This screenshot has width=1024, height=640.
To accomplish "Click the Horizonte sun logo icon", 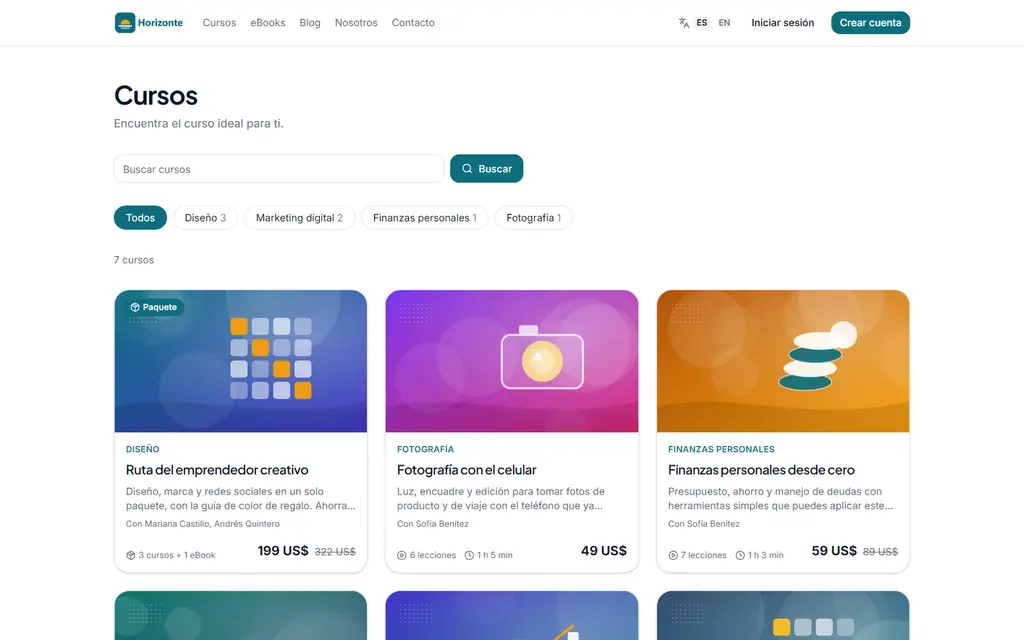I will [x=125, y=23].
